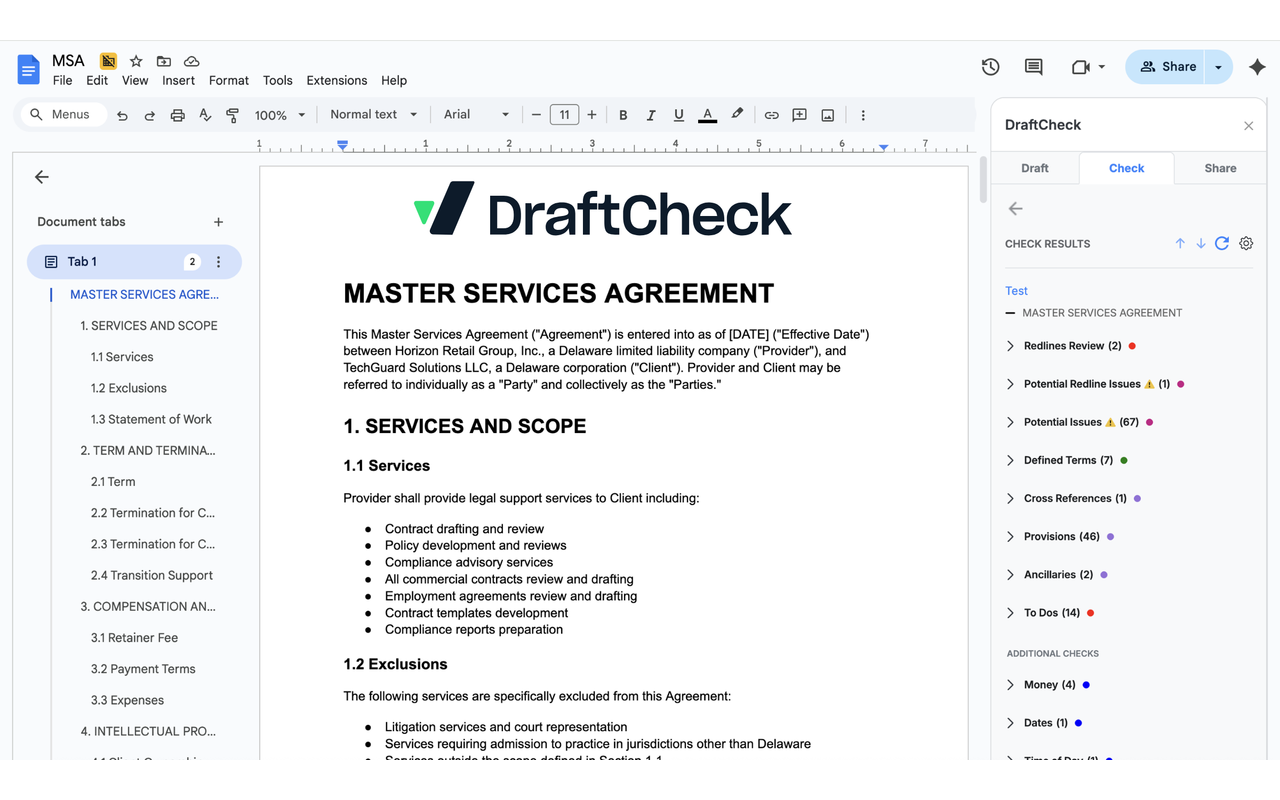The height and width of the screenshot is (800, 1280).
Task: Open the Insert menu
Action: (178, 80)
